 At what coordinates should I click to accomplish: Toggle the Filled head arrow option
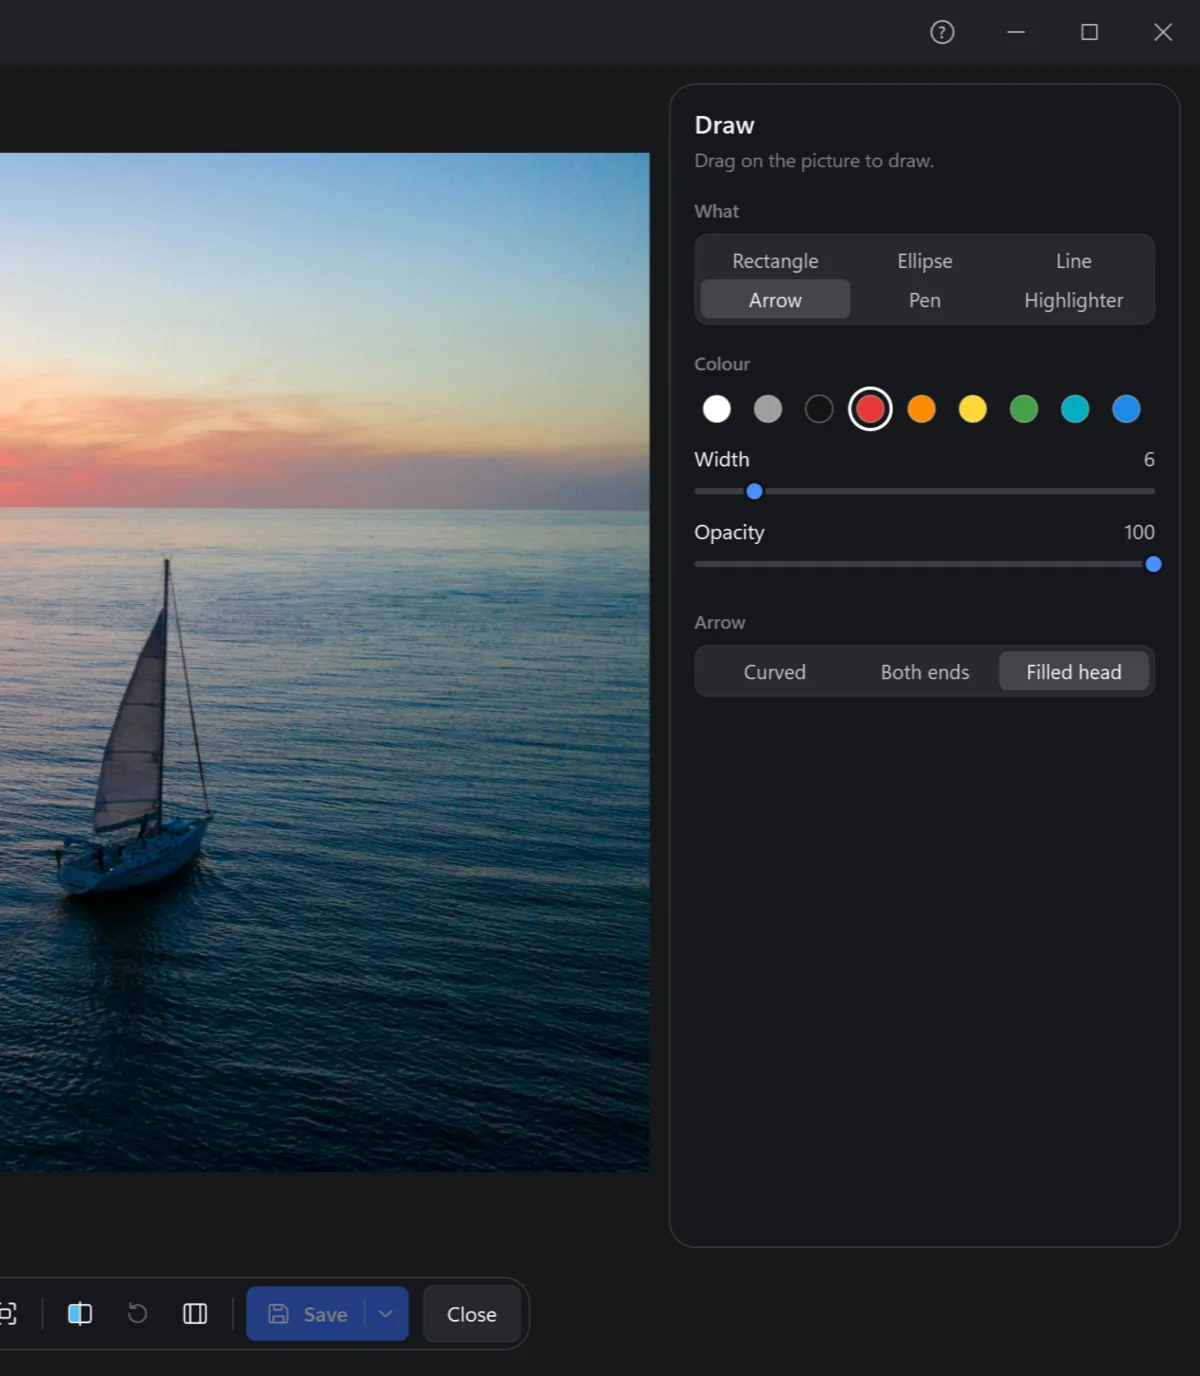point(1074,672)
